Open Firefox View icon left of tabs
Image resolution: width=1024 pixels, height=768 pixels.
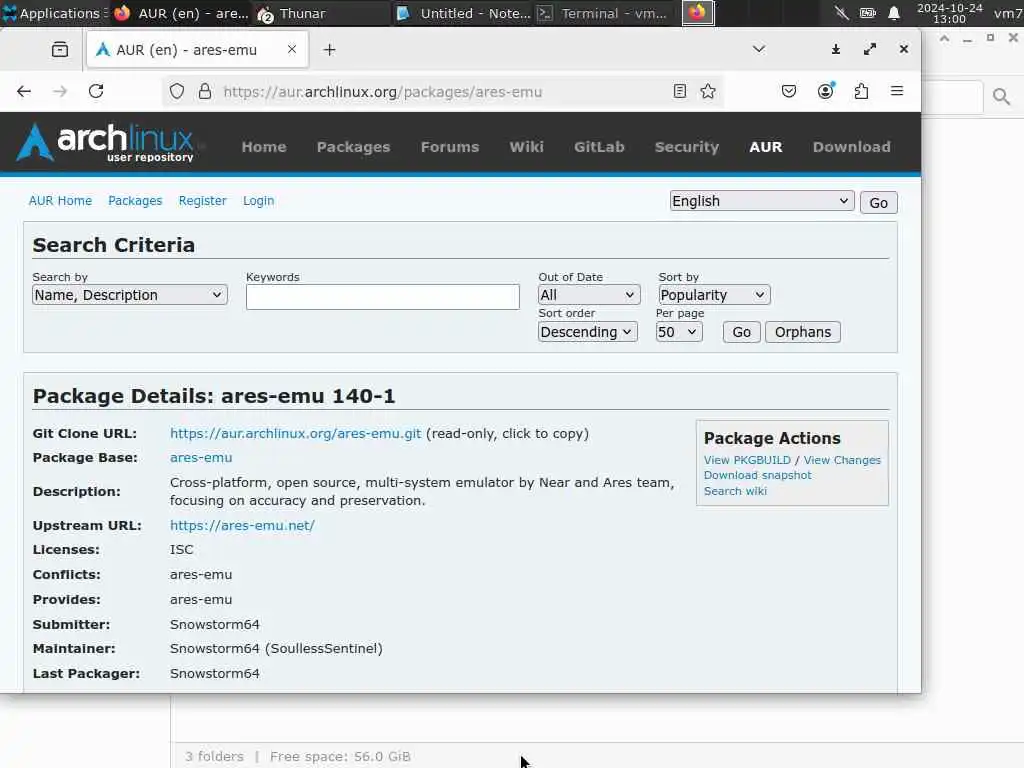click(x=60, y=49)
